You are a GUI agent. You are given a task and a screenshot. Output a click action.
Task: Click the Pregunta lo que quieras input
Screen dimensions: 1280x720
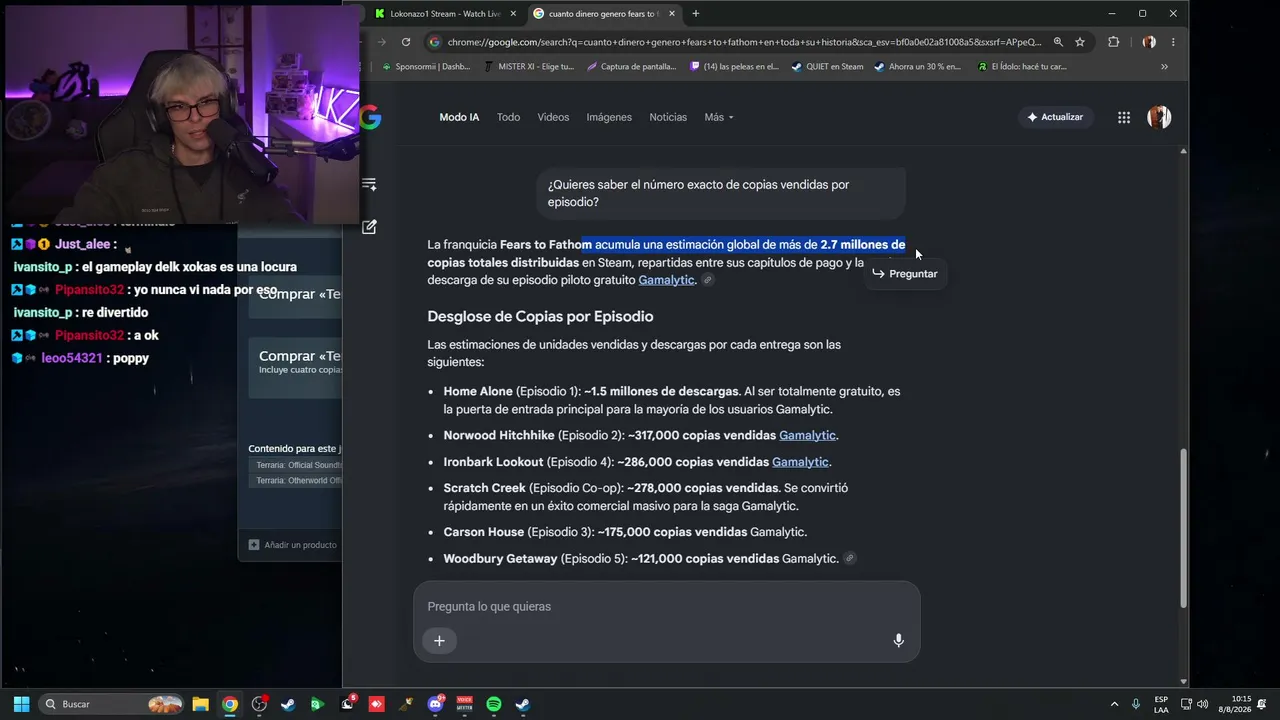click(666, 607)
